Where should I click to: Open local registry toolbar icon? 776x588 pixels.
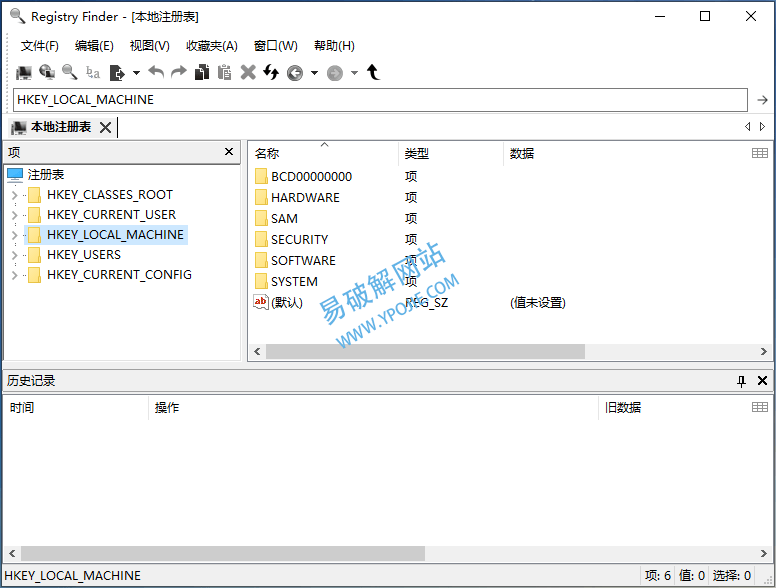[x=23, y=73]
